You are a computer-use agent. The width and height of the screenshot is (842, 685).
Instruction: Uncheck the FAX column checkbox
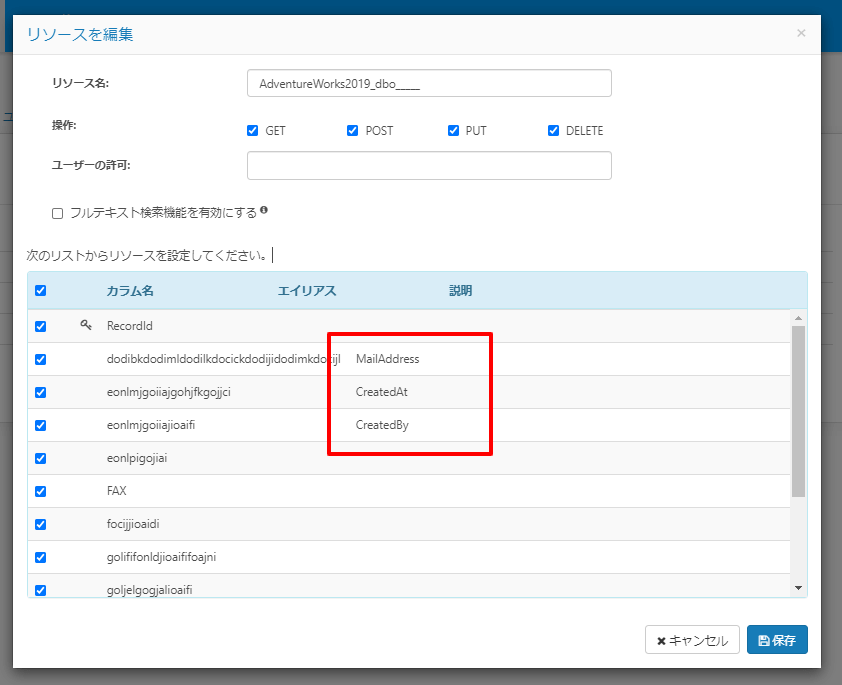point(40,491)
